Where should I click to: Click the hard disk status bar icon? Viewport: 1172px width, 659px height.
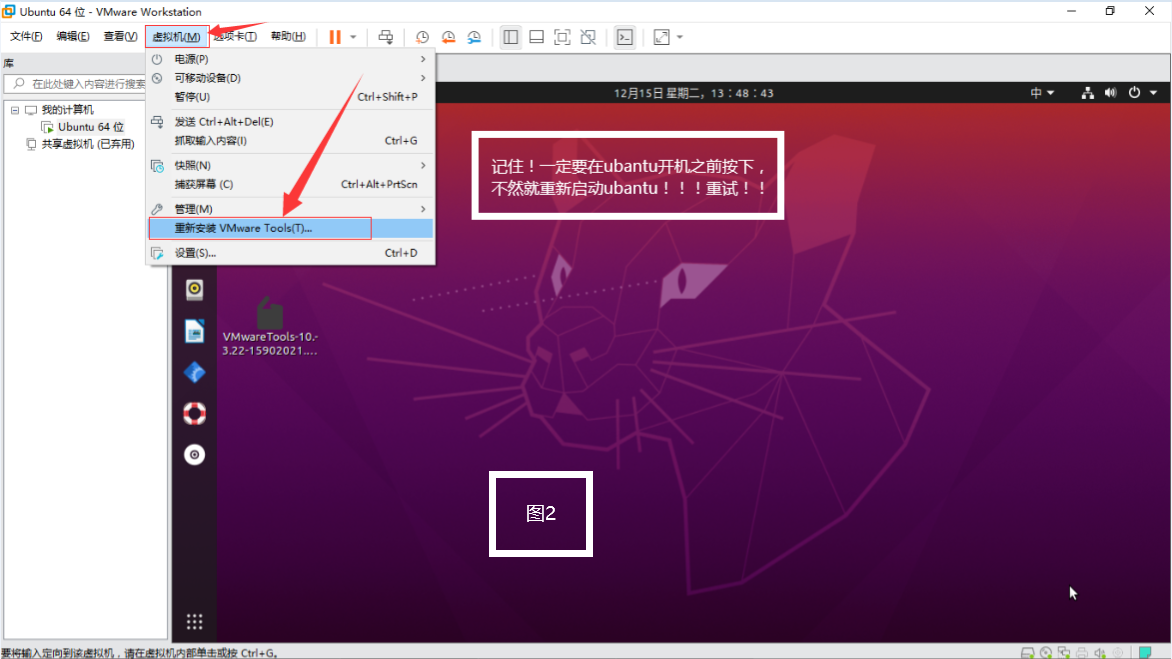(1028, 653)
